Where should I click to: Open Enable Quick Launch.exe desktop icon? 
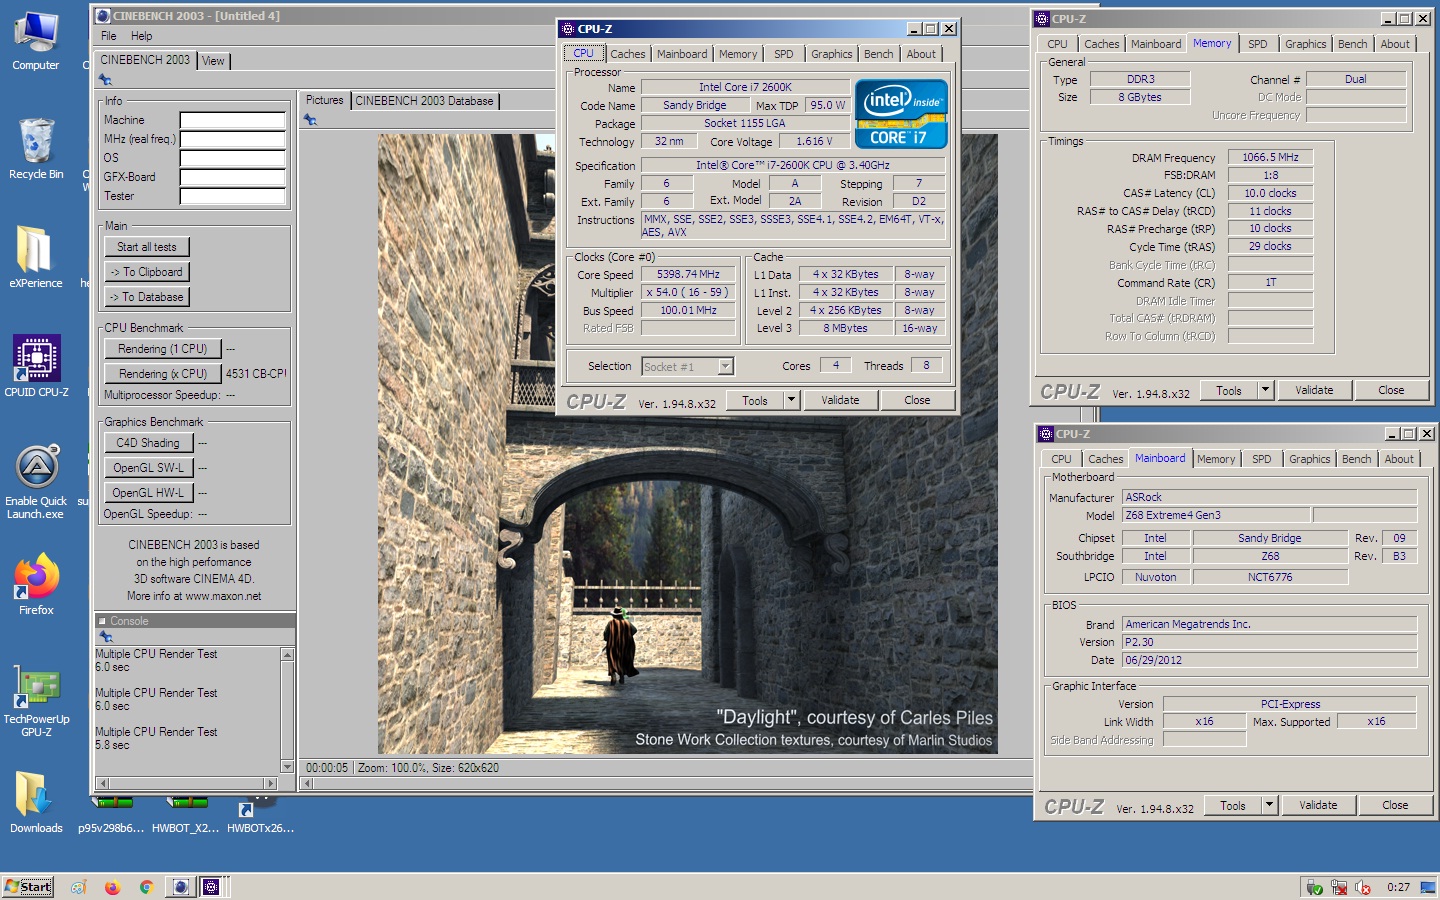coord(36,482)
